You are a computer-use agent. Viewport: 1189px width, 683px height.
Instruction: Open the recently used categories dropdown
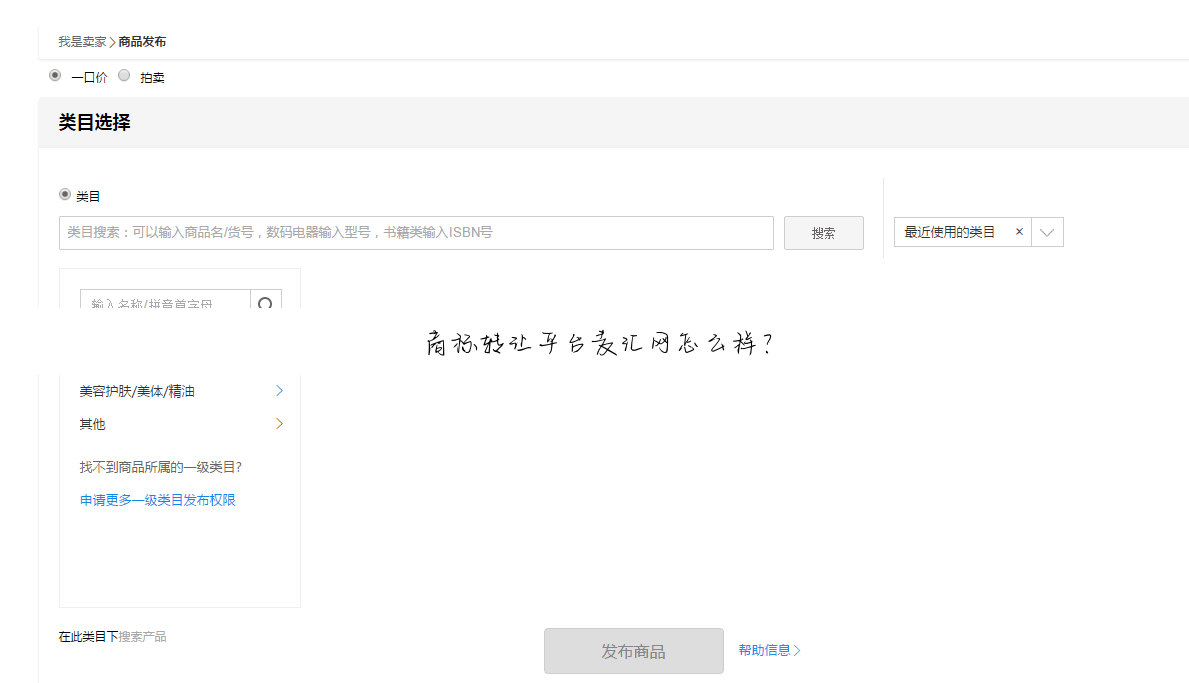tap(1046, 231)
